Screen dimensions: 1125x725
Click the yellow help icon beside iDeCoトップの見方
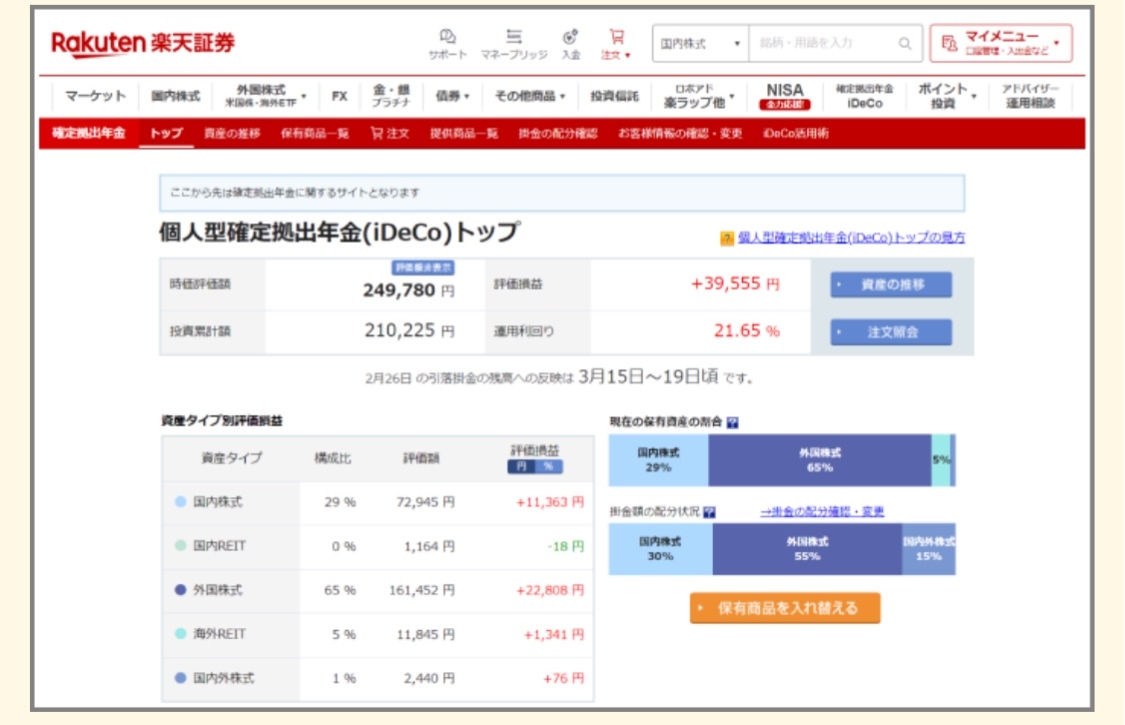(727, 238)
